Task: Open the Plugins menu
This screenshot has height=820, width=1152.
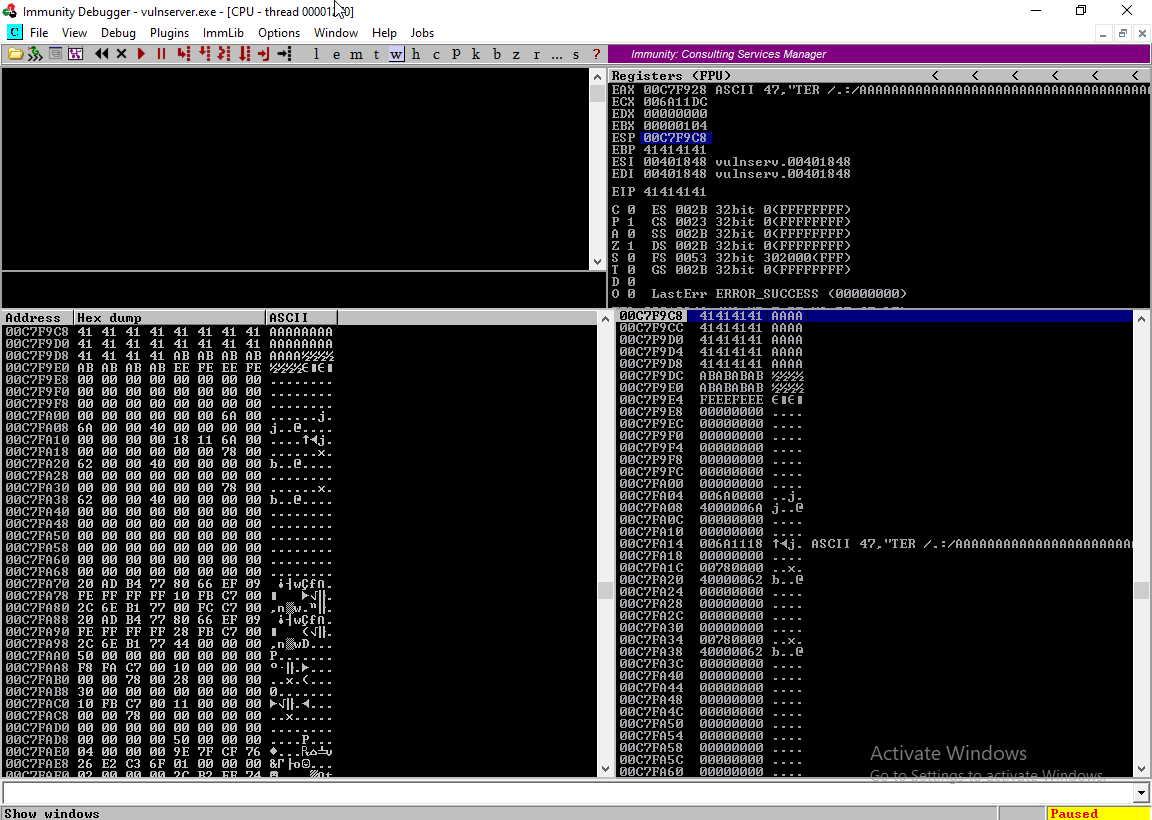Action: pos(169,33)
